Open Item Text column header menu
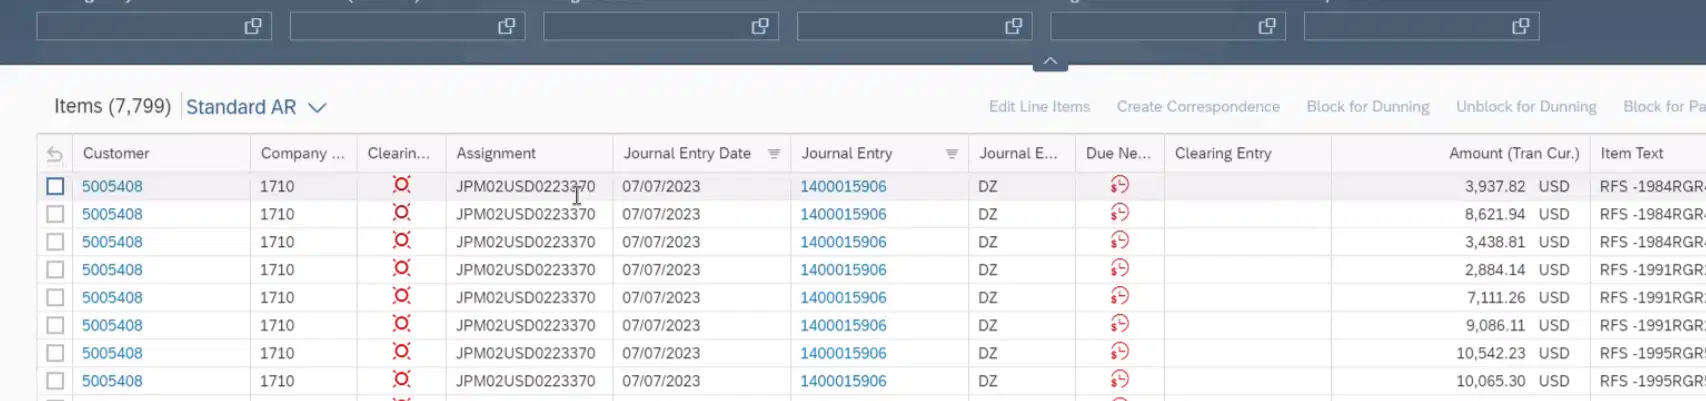The image size is (1706, 401). (x=1648, y=153)
